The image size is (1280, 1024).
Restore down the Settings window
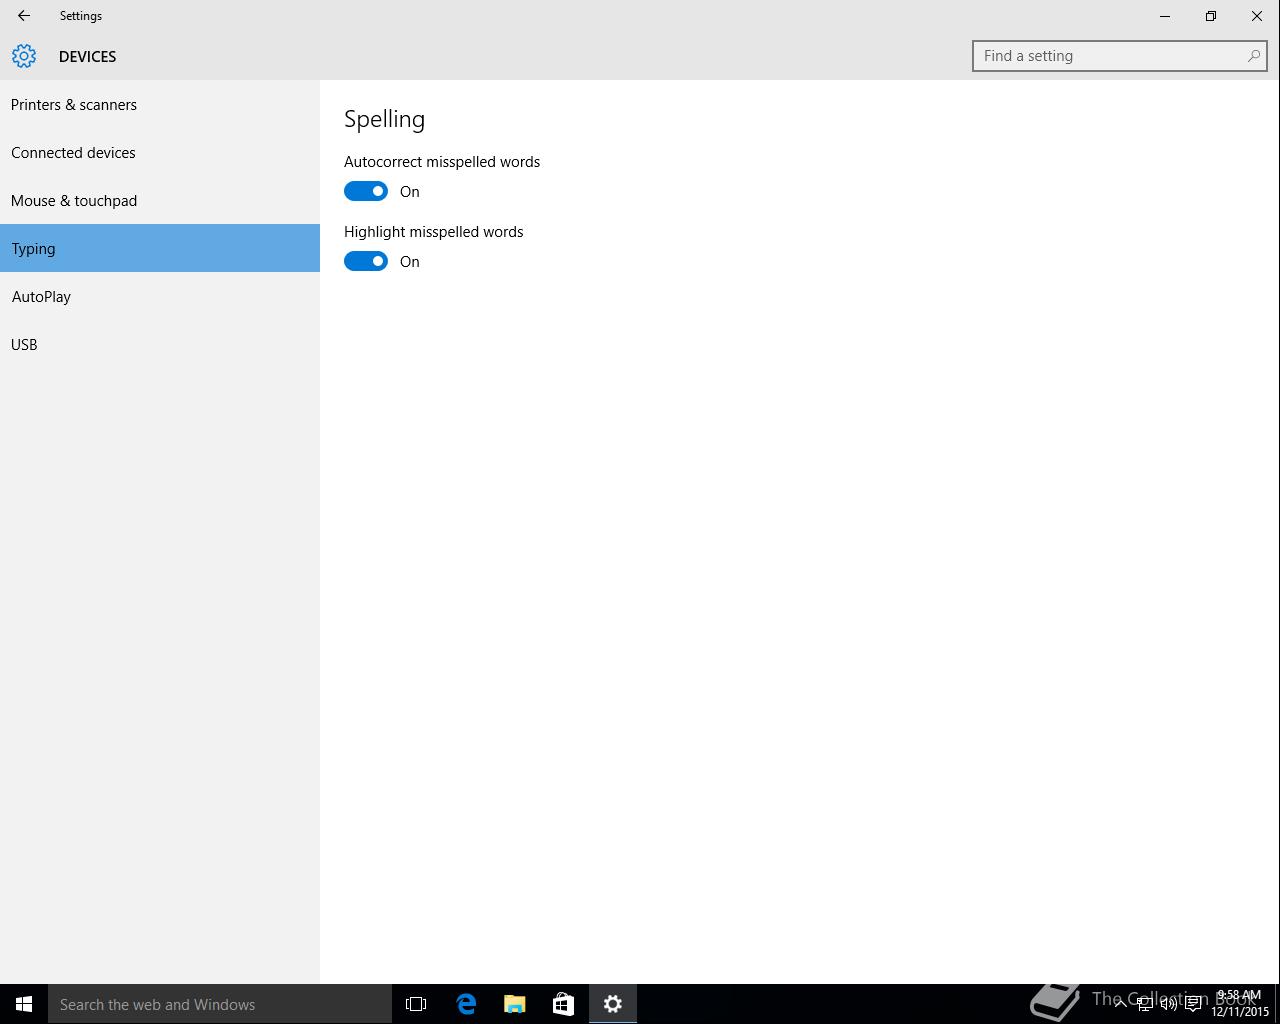[1211, 16]
